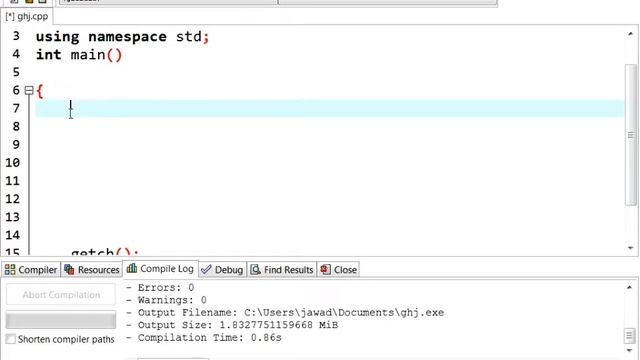Viewport: 640px width, 360px height.
Task: Click the Compile Log chart icon
Action: [x=132, y=268]
